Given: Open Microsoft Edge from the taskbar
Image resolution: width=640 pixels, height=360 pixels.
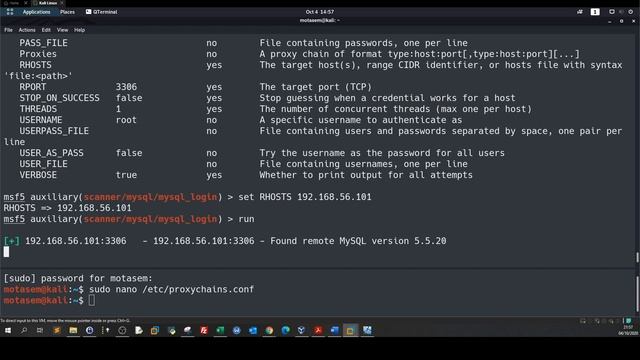Looking at the screenshot, I should pyautogui.click(x=285, y=330).
